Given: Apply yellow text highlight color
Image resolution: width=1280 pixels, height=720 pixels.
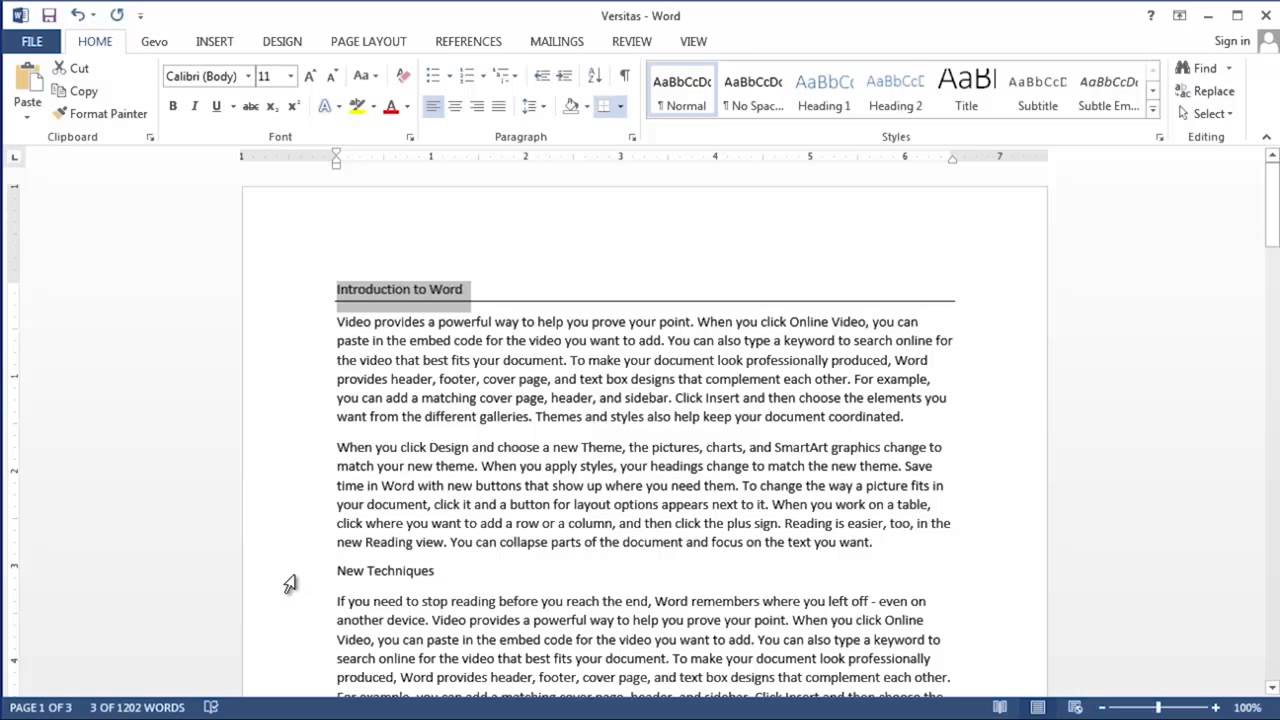Looking at the screenshot, I should [356, 106].
